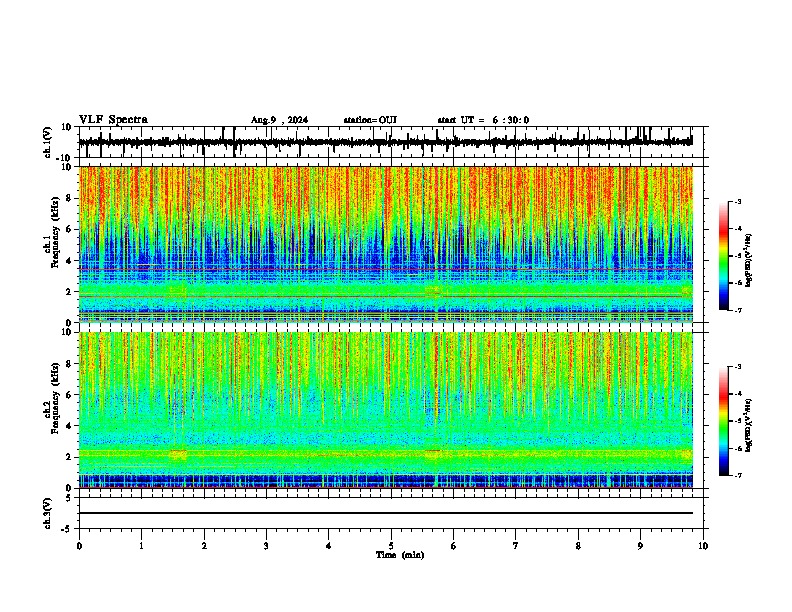This screenshot has height=612, width=792.
Task: Click the "10" tick on the time axis
Action: coord(703,546)
